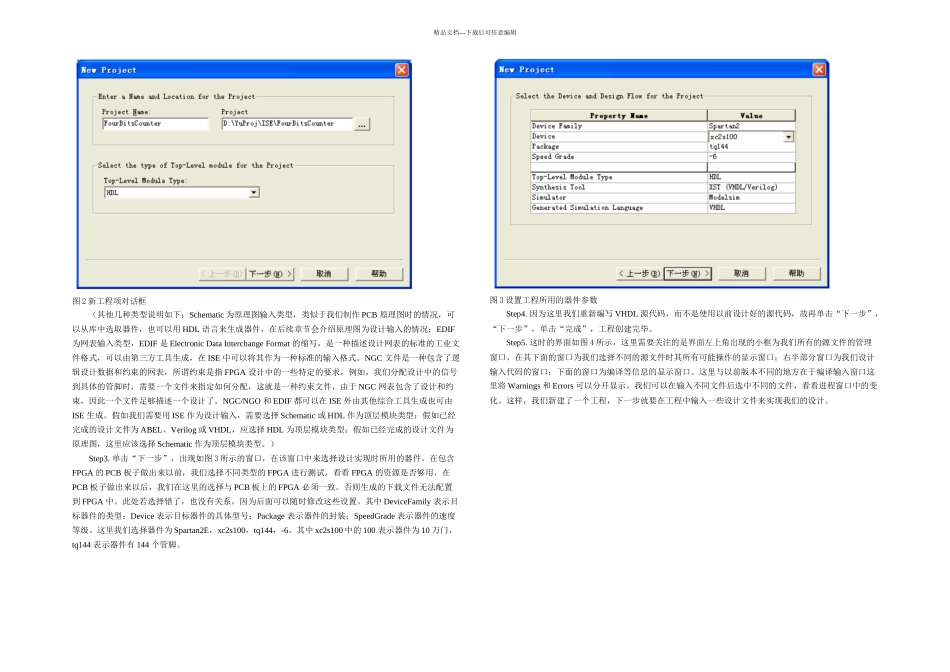Click 下一步 in the device settings dialog

click(687, 273)
